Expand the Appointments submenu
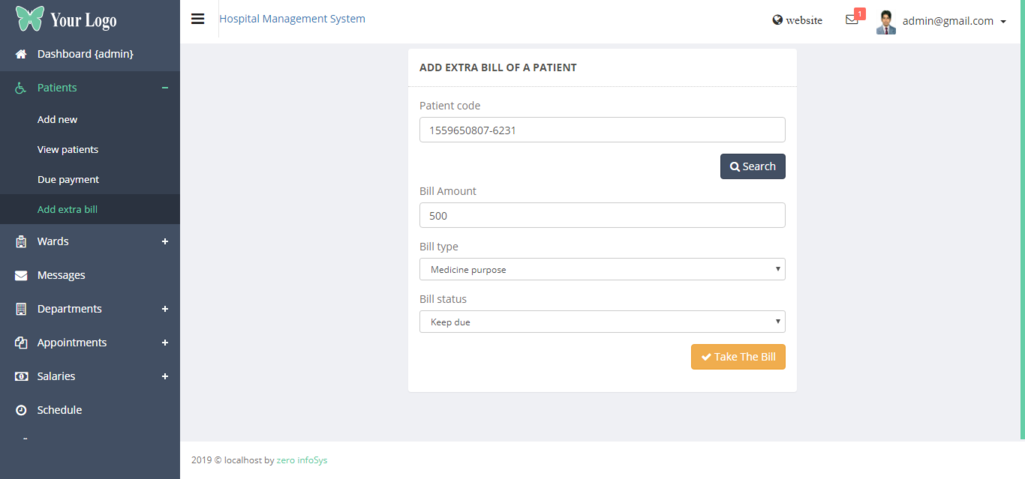 coord(165,343)
